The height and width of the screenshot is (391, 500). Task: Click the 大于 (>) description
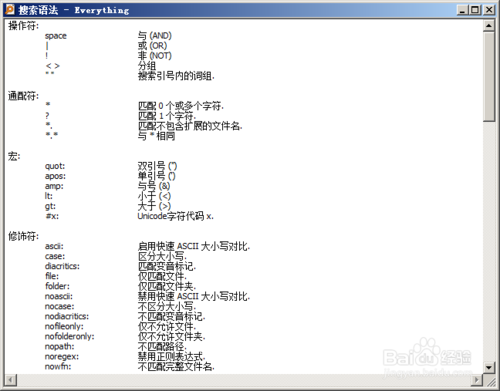(154, 206)
